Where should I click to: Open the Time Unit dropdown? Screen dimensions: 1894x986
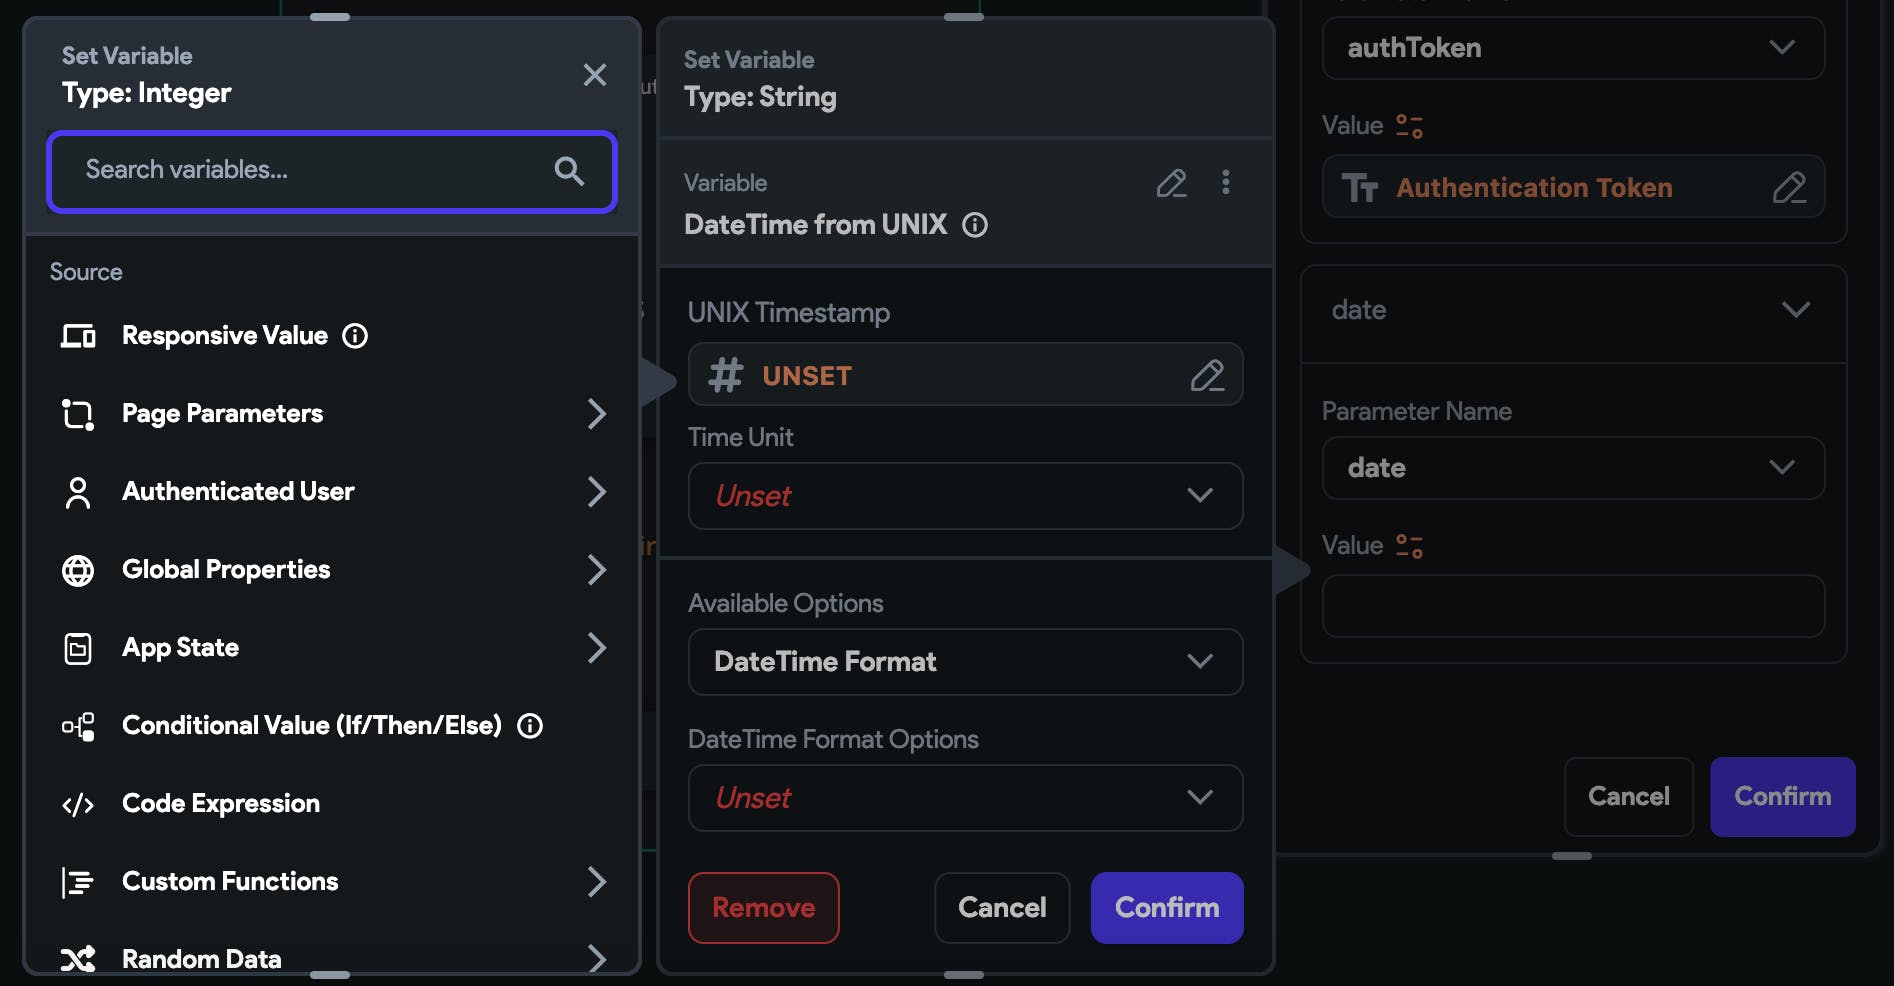965,496
